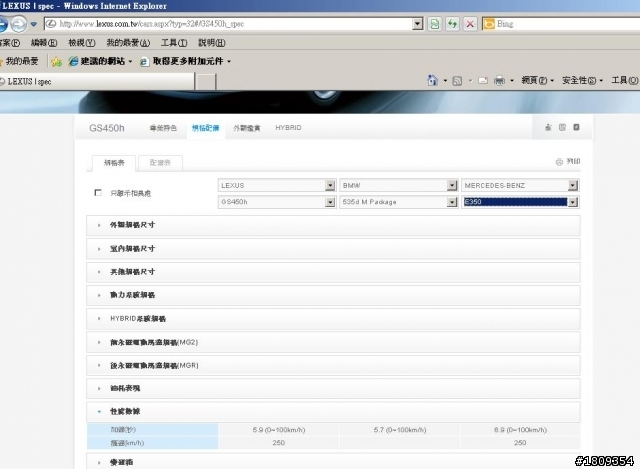Screen dimensions: 640x469
Task: Open the LEXUS brand dropdown
Action: pos(277,185)
